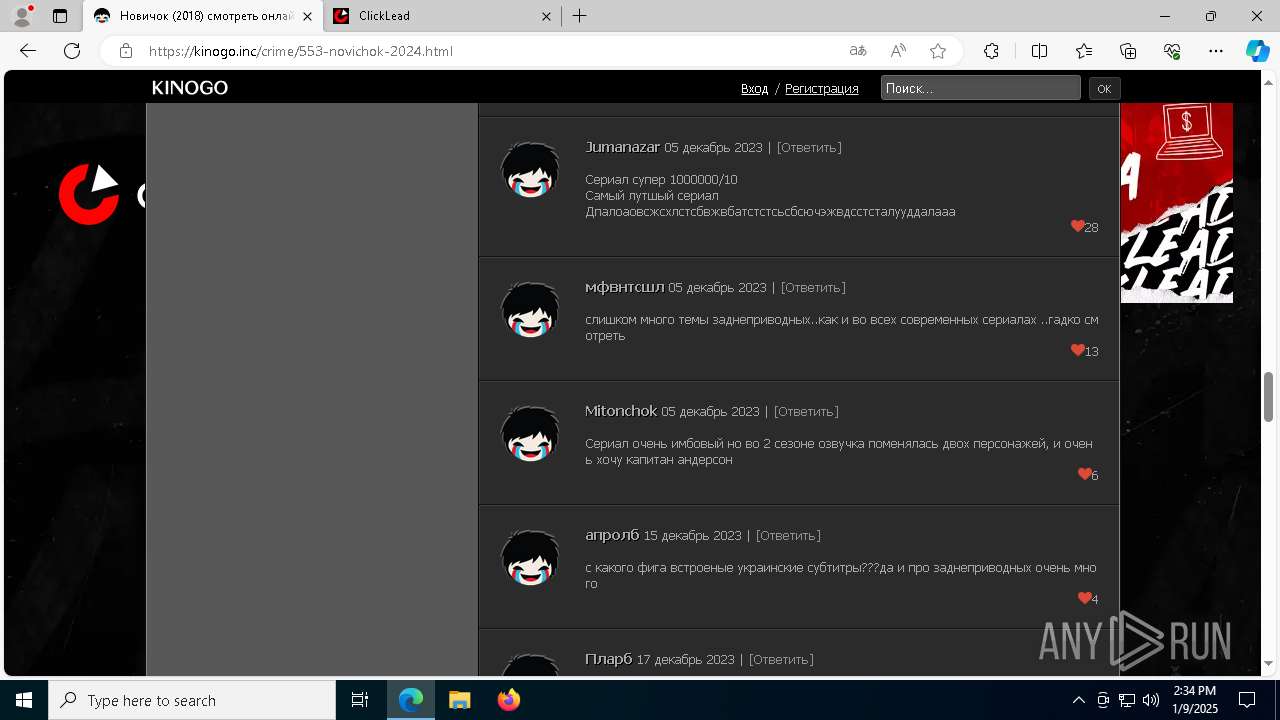
Task: Open File Explorer from the taskbar
Action: (459, 700)
